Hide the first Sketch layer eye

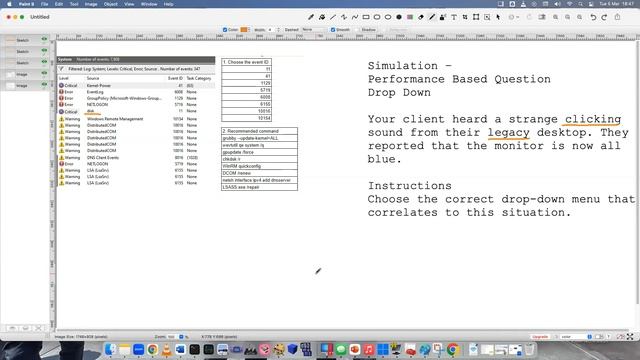pyautogui.click(x=44, y=39)
